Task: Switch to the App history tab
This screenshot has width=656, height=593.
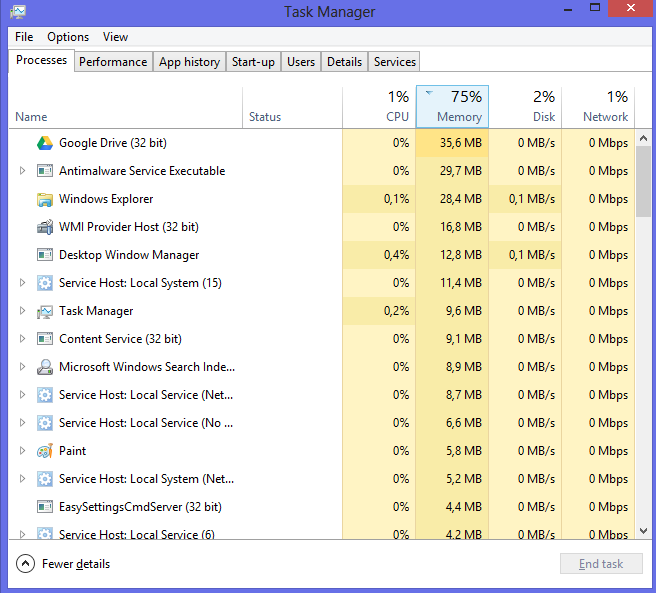Action: point(189,62)
